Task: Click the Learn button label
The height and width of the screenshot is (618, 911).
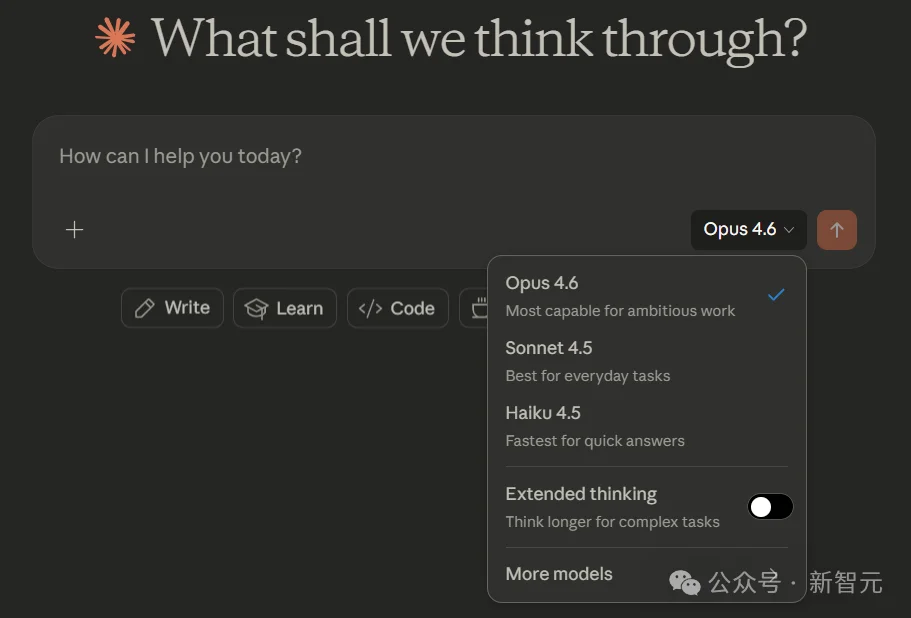Action: (299, 308)
